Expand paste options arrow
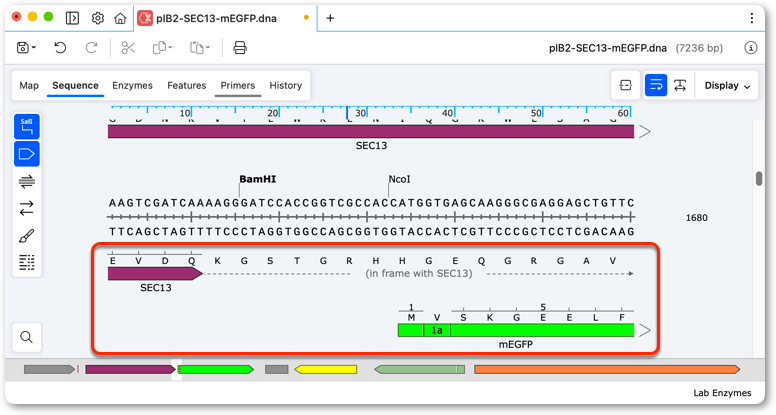Viewport: 776px width, 415px height. click(x=208, y=48)
